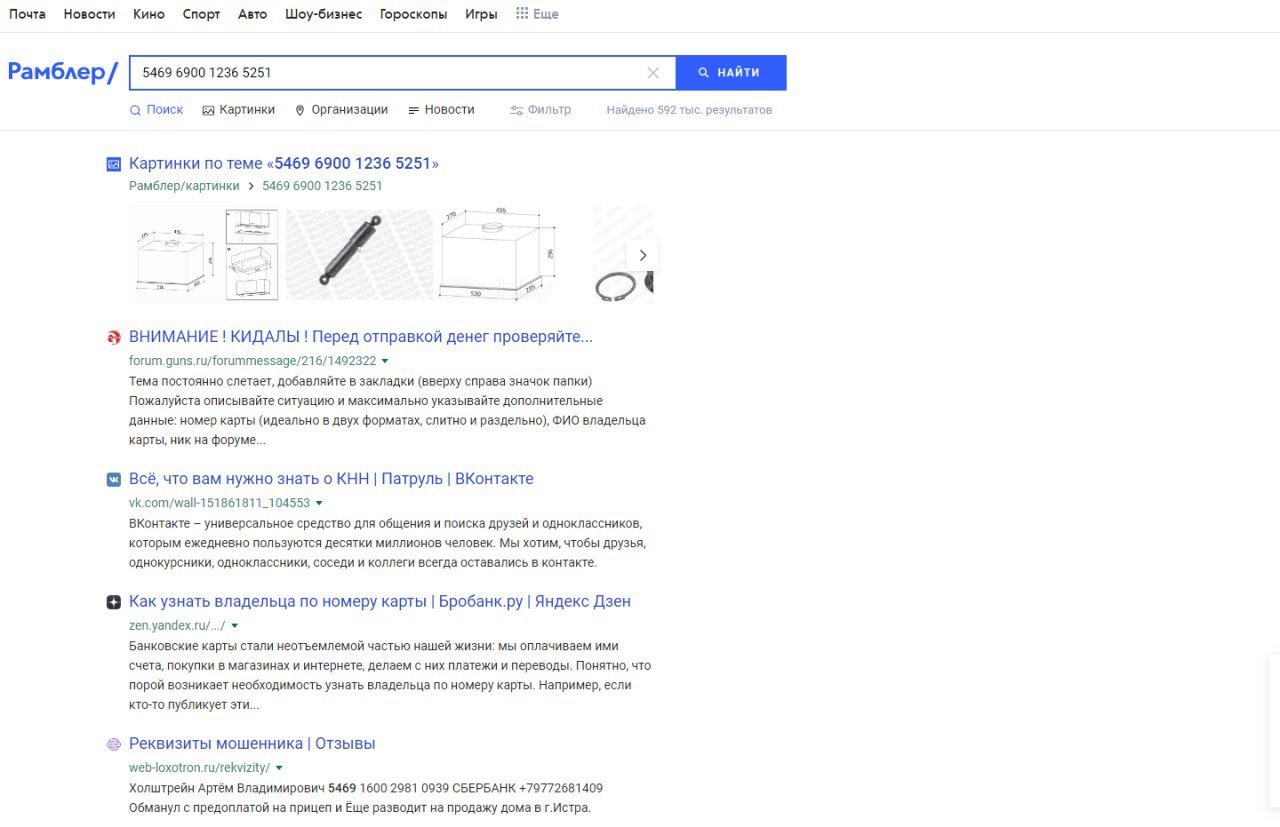Screen dimensions: 1280x827
Task: Click the snippet starting Тема постоянно слетает
Action: [387, 411]
